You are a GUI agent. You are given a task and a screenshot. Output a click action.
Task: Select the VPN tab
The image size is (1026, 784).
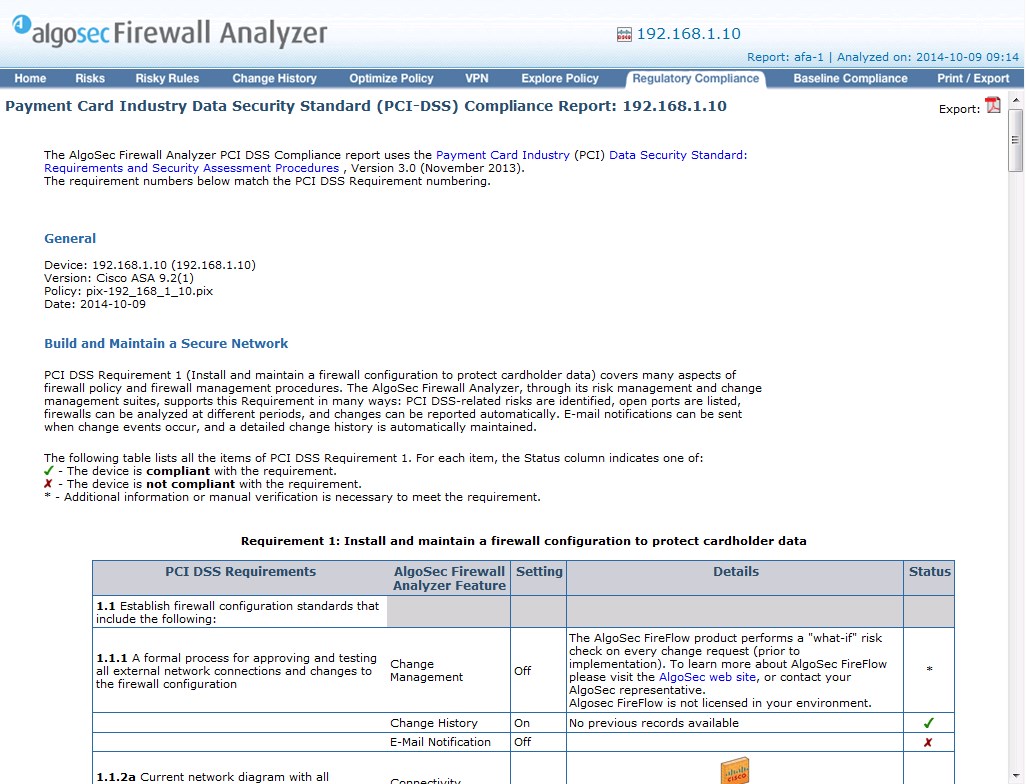[477, 79]
